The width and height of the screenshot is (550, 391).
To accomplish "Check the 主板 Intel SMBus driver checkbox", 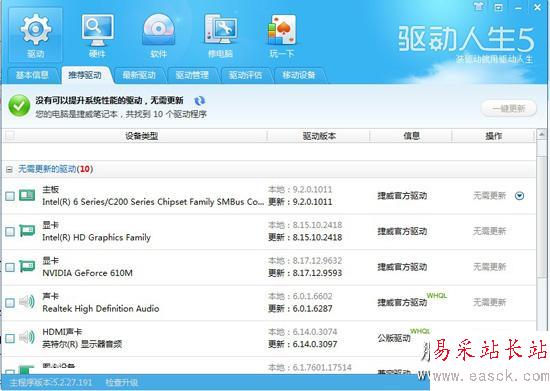I will 10,196.
